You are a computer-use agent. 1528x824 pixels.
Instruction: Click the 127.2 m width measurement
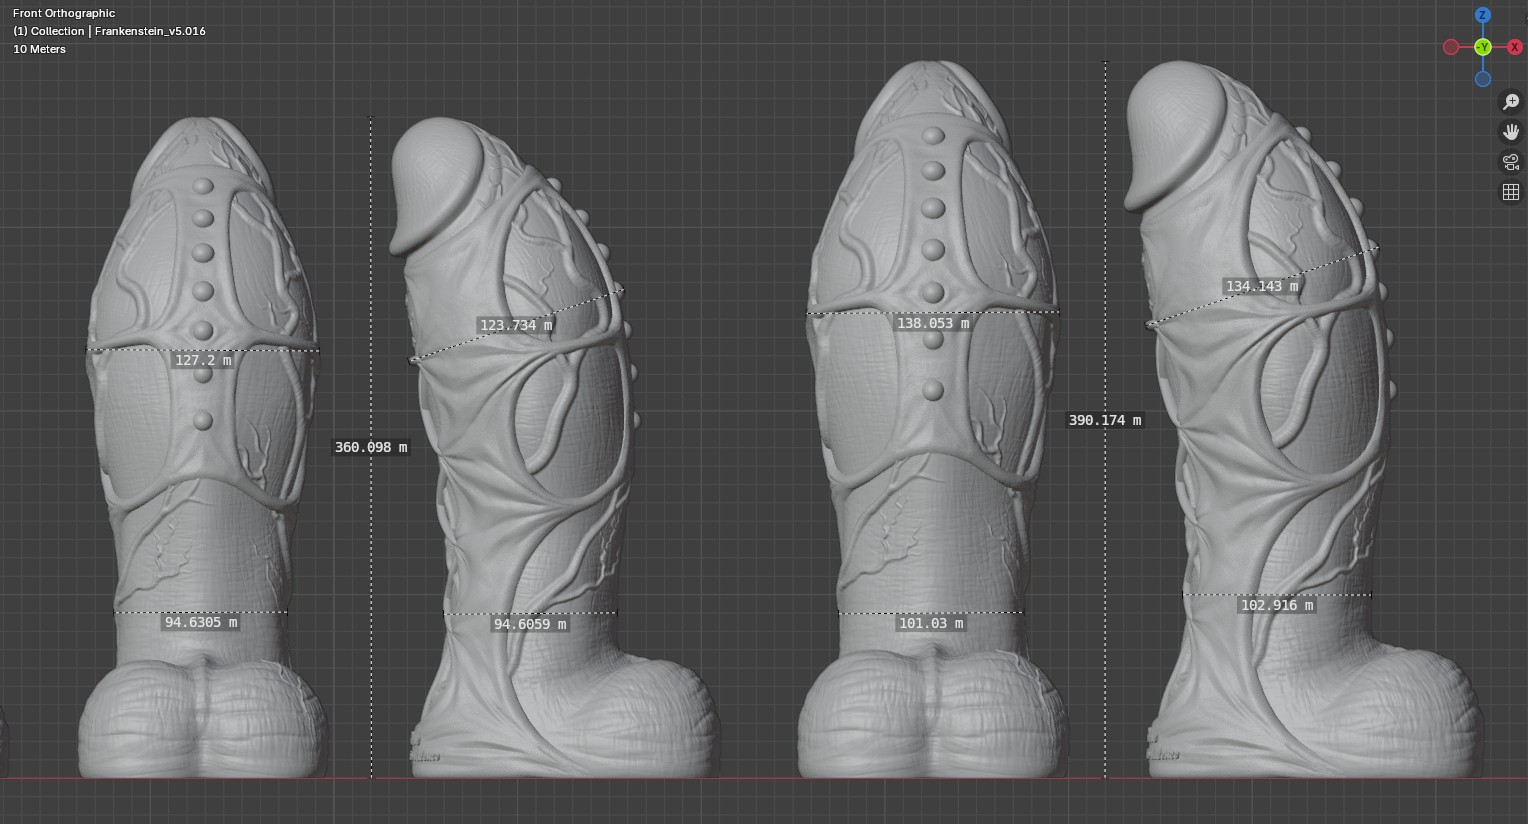tap(203, 360)
